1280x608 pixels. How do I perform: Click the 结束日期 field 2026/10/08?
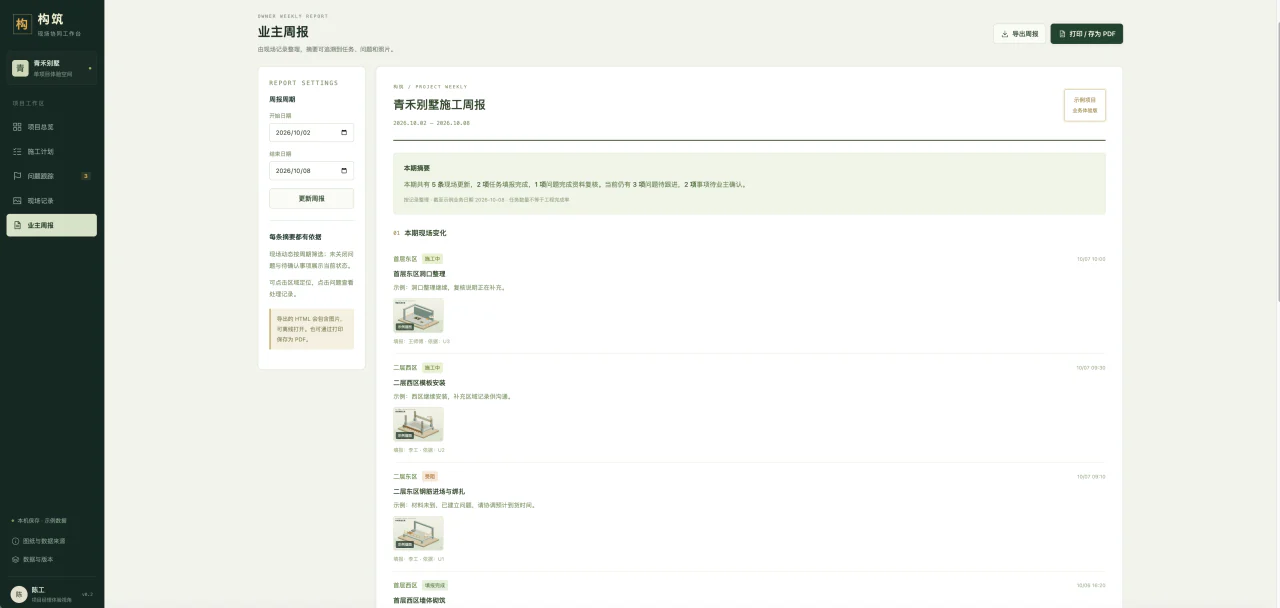tap(311, 170)
